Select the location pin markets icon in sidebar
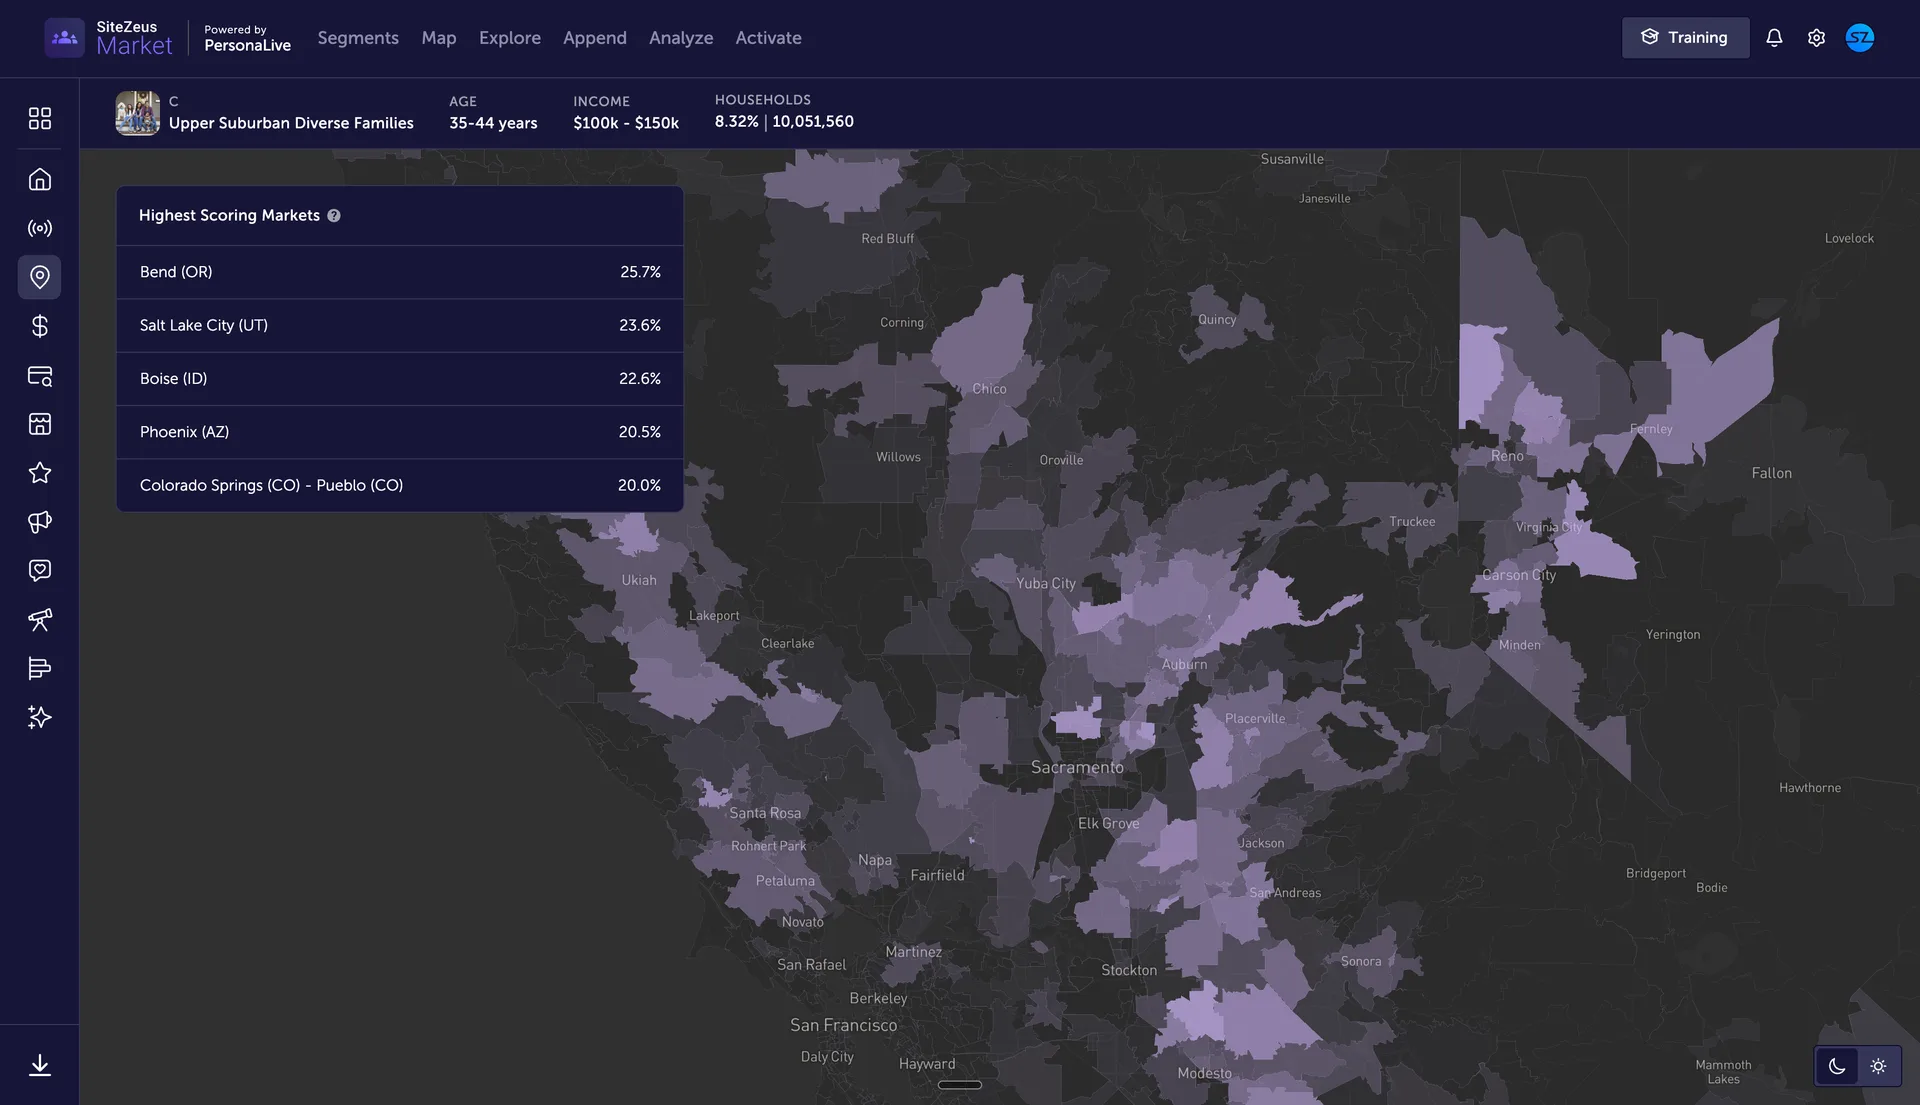1920x1105 pixels. pos(40,277)
